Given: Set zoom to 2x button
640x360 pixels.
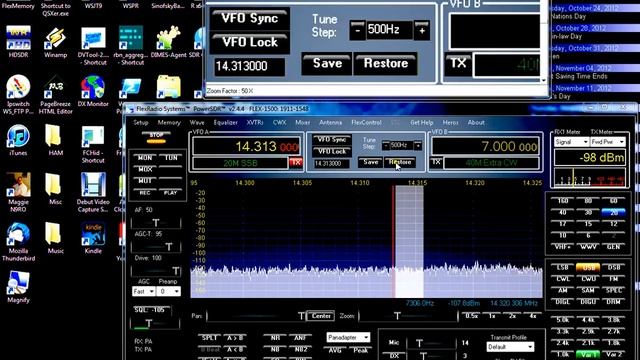Looking at the screenshot, I should click(x=512, y=316).
